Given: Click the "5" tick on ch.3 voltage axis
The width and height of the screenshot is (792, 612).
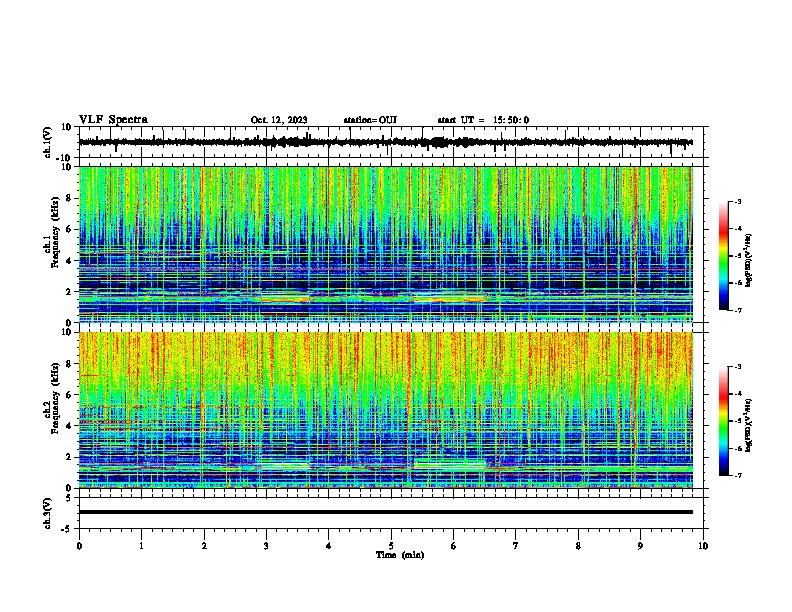Looking at the screenshot, I should coord(70,498).
